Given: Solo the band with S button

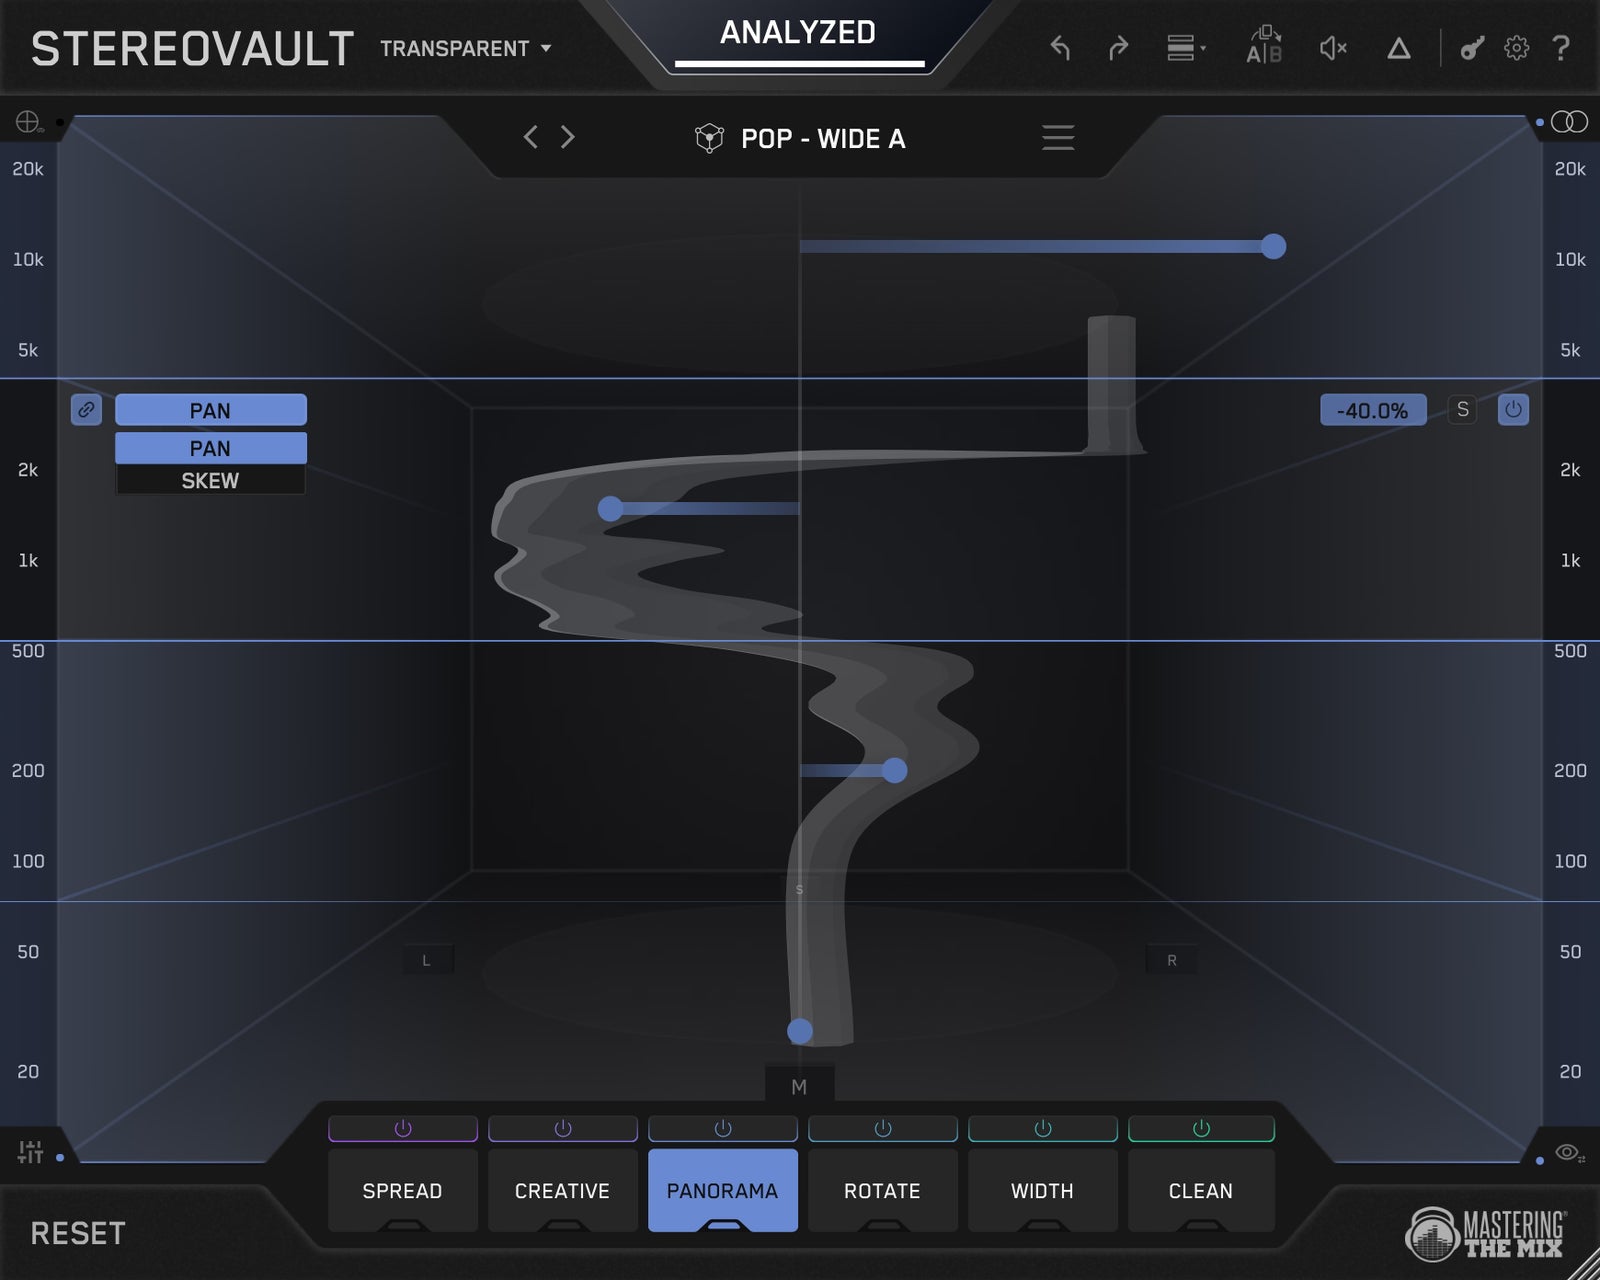Looking at the screenshot, I should (1463, 410).
